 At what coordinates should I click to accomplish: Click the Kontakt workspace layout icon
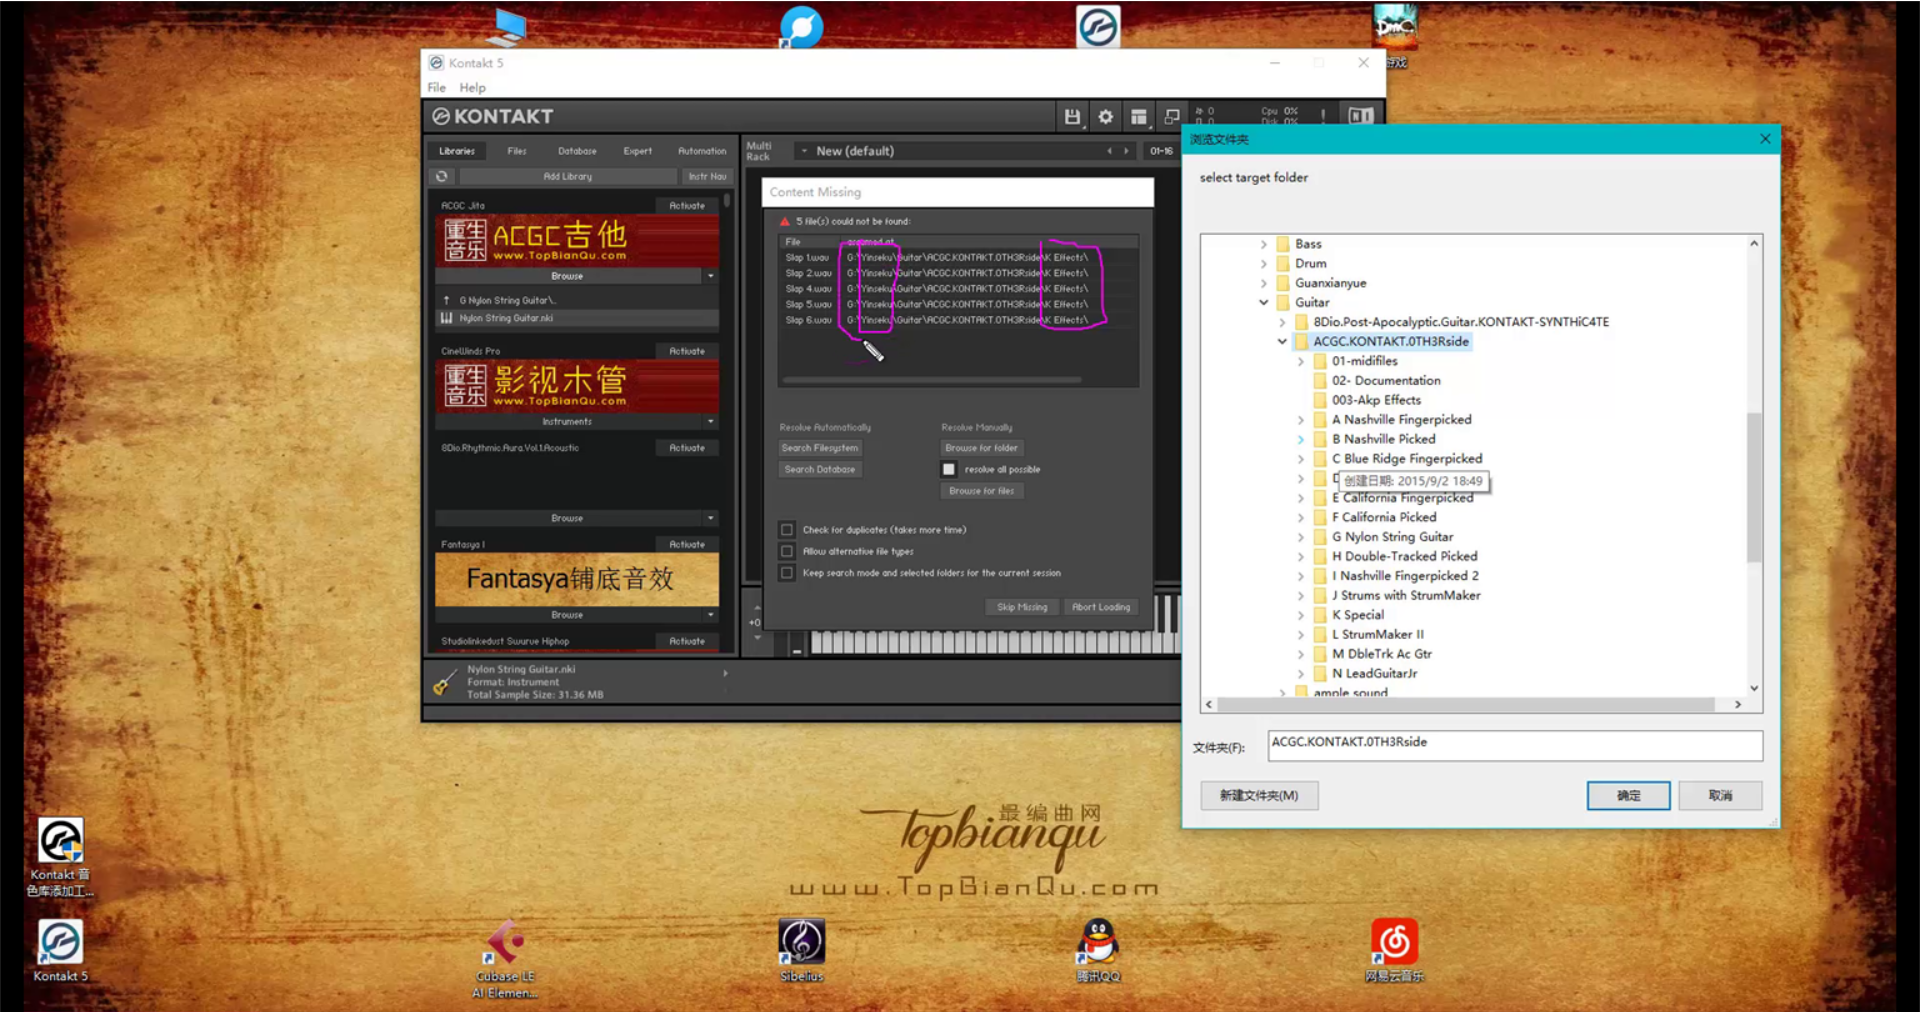click(x=1138, y=117)
